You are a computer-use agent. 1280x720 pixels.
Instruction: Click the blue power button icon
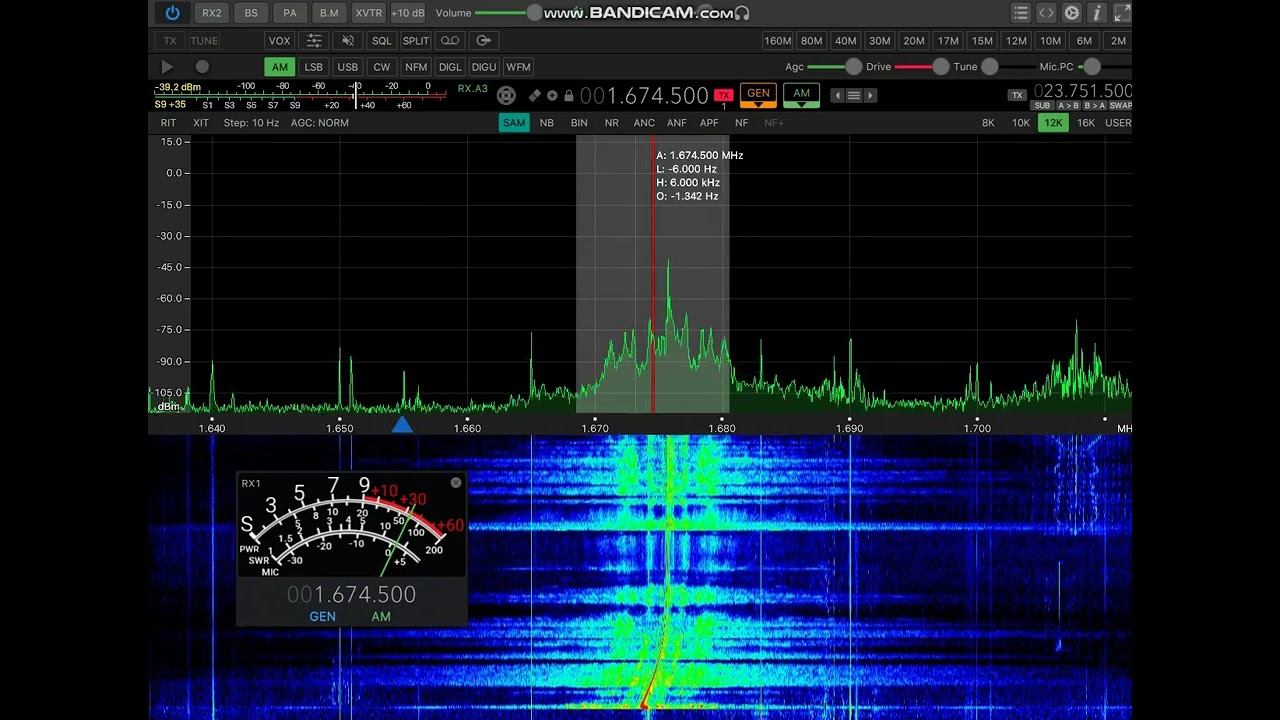point(173,13)
